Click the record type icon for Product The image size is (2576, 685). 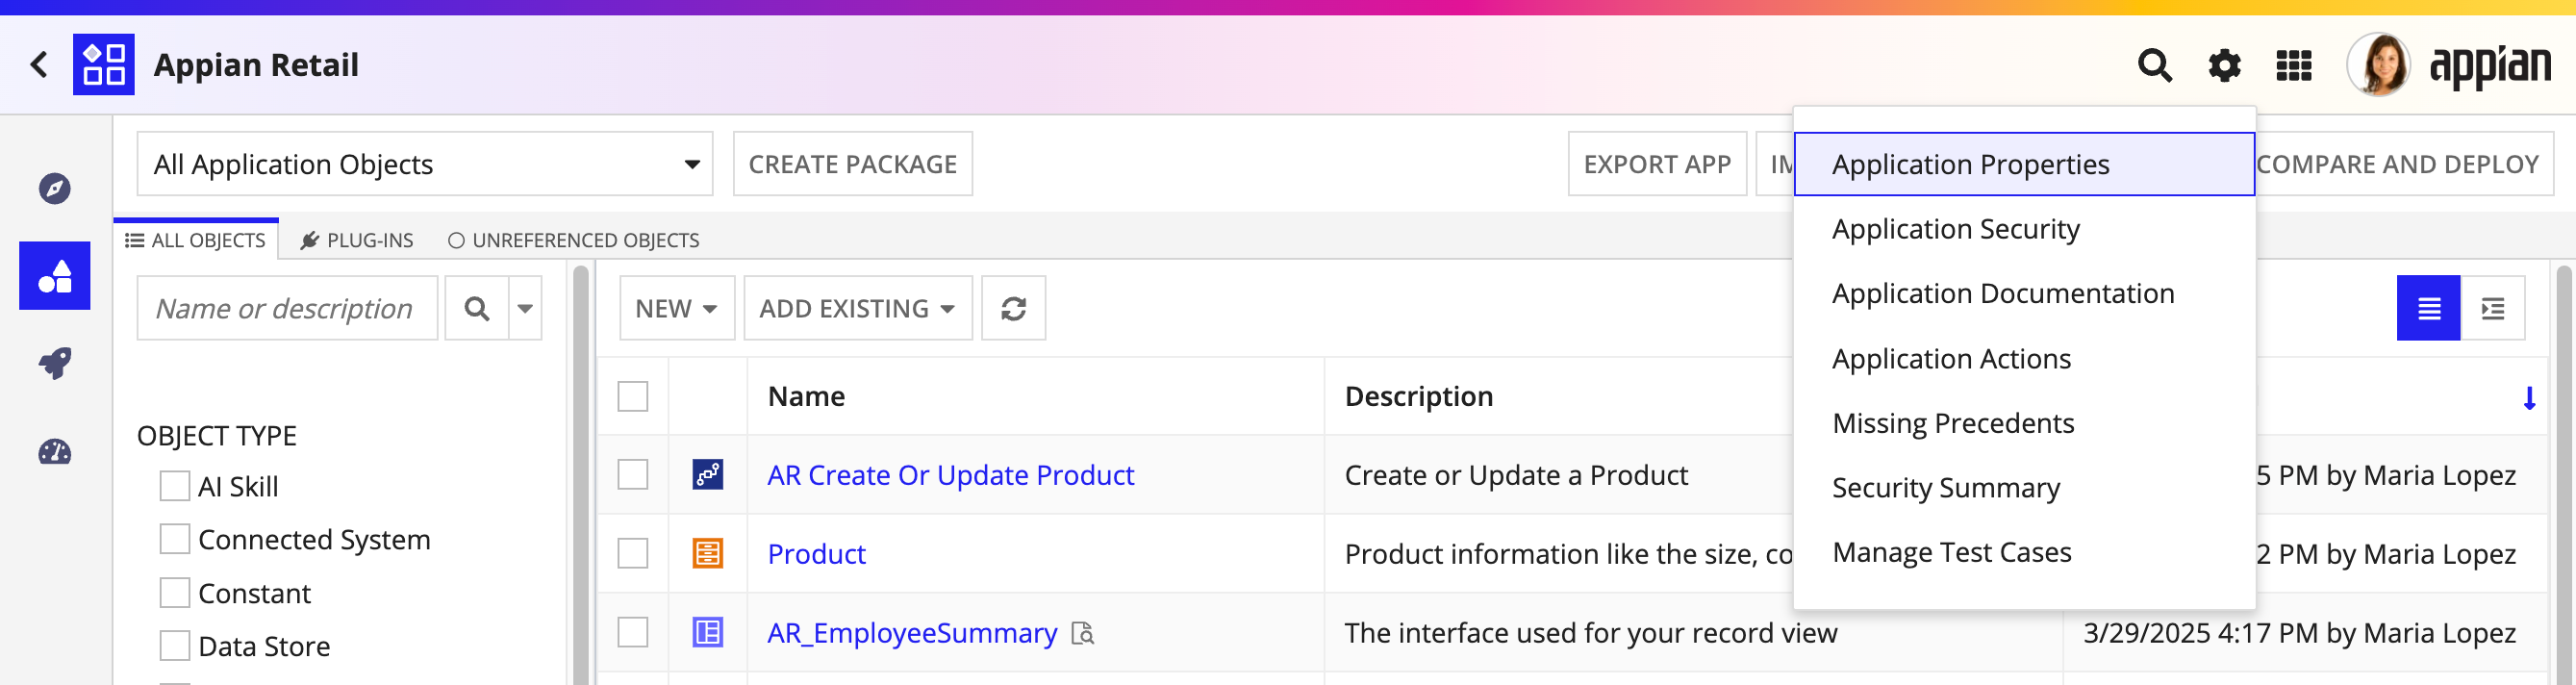tap(708, 553)
